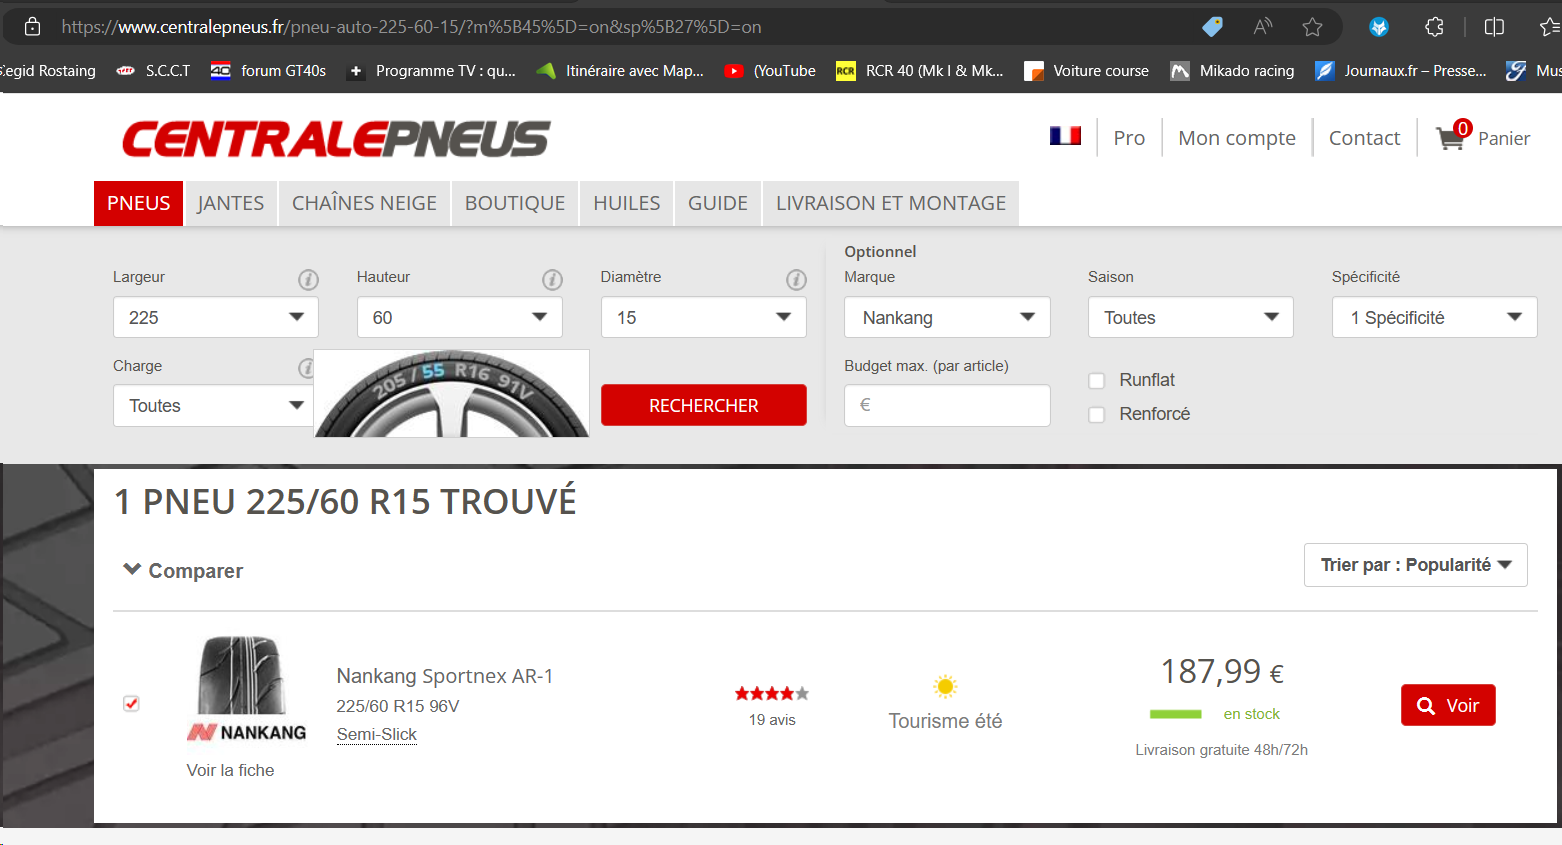This screenshot has width=1562, height=845.
Task: Show Diamètre info tooltip icon
Action: tap(796, 280)
